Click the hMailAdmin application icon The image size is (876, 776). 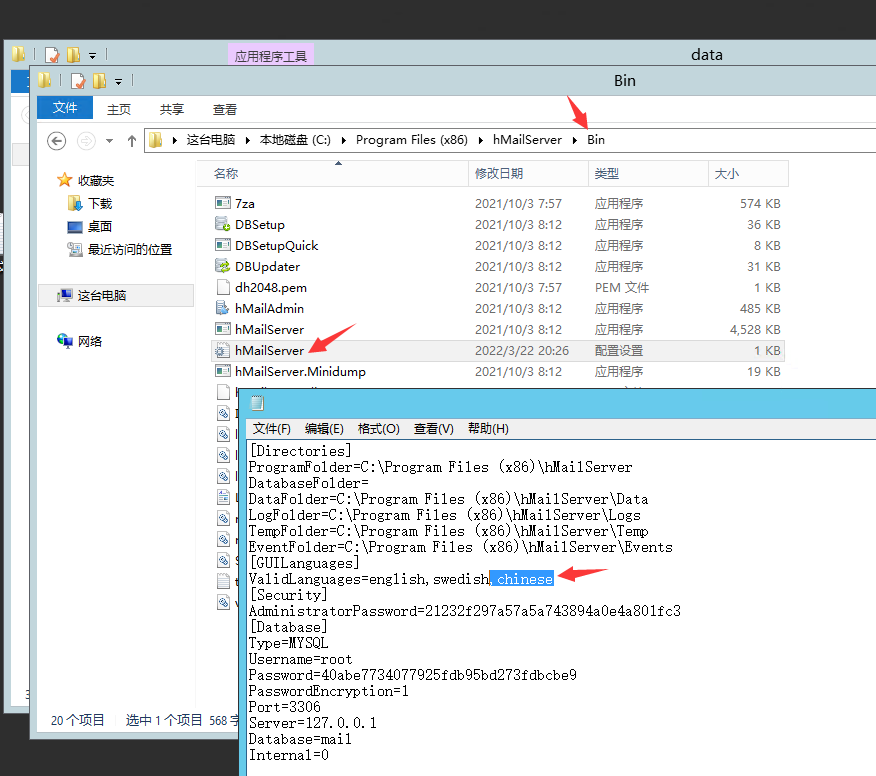click(x=223, y=308)
